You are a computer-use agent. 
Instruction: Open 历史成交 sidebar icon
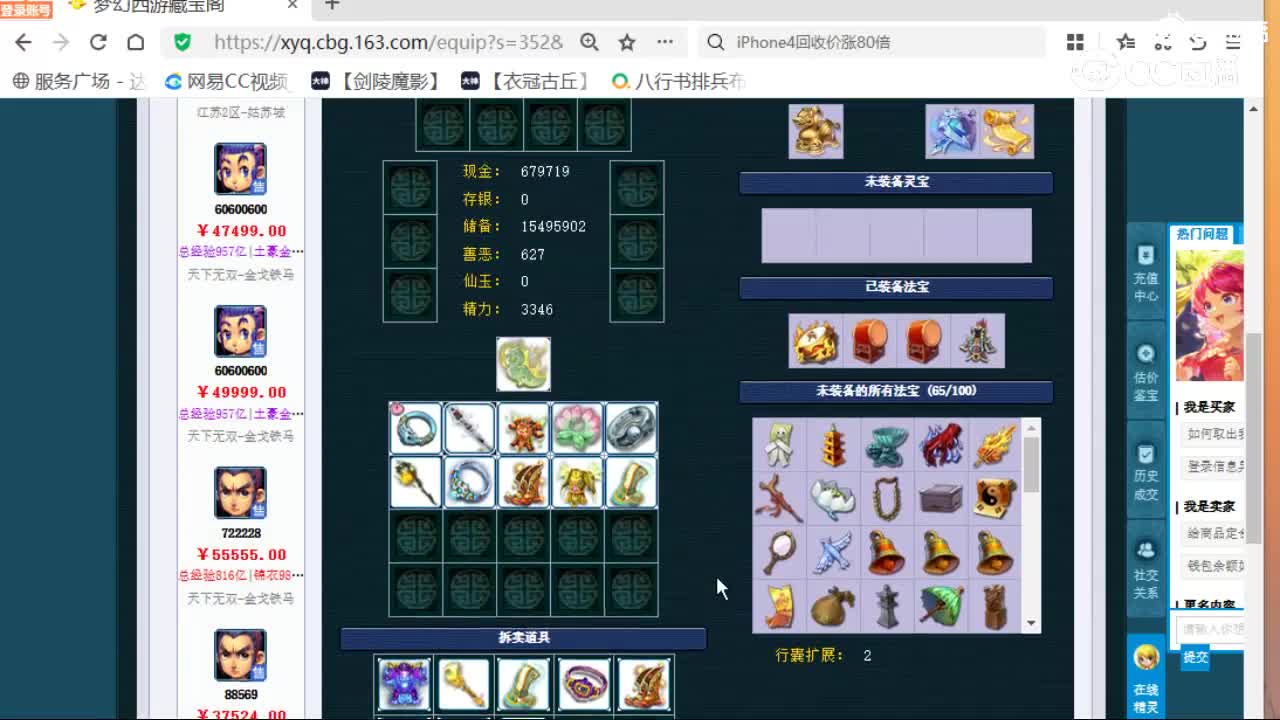pos(1145,473)
